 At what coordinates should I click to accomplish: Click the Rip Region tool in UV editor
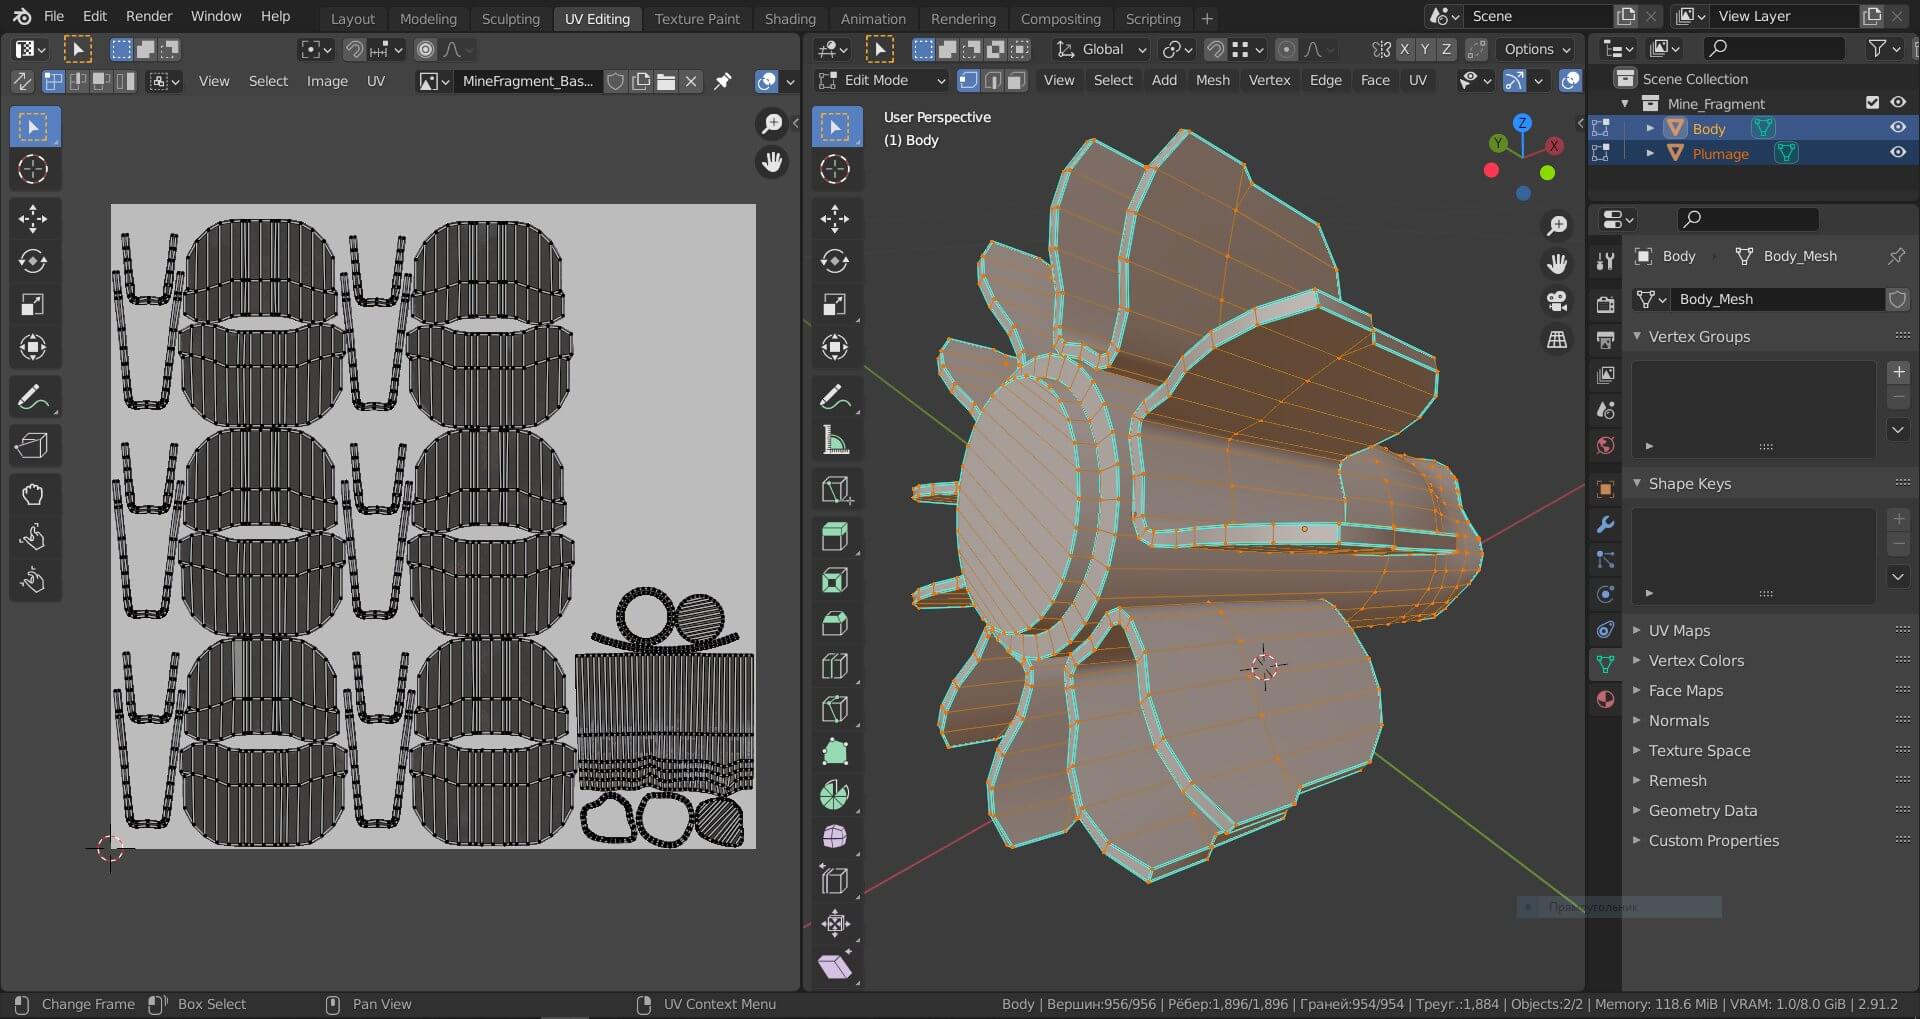[x=33, y=445]
